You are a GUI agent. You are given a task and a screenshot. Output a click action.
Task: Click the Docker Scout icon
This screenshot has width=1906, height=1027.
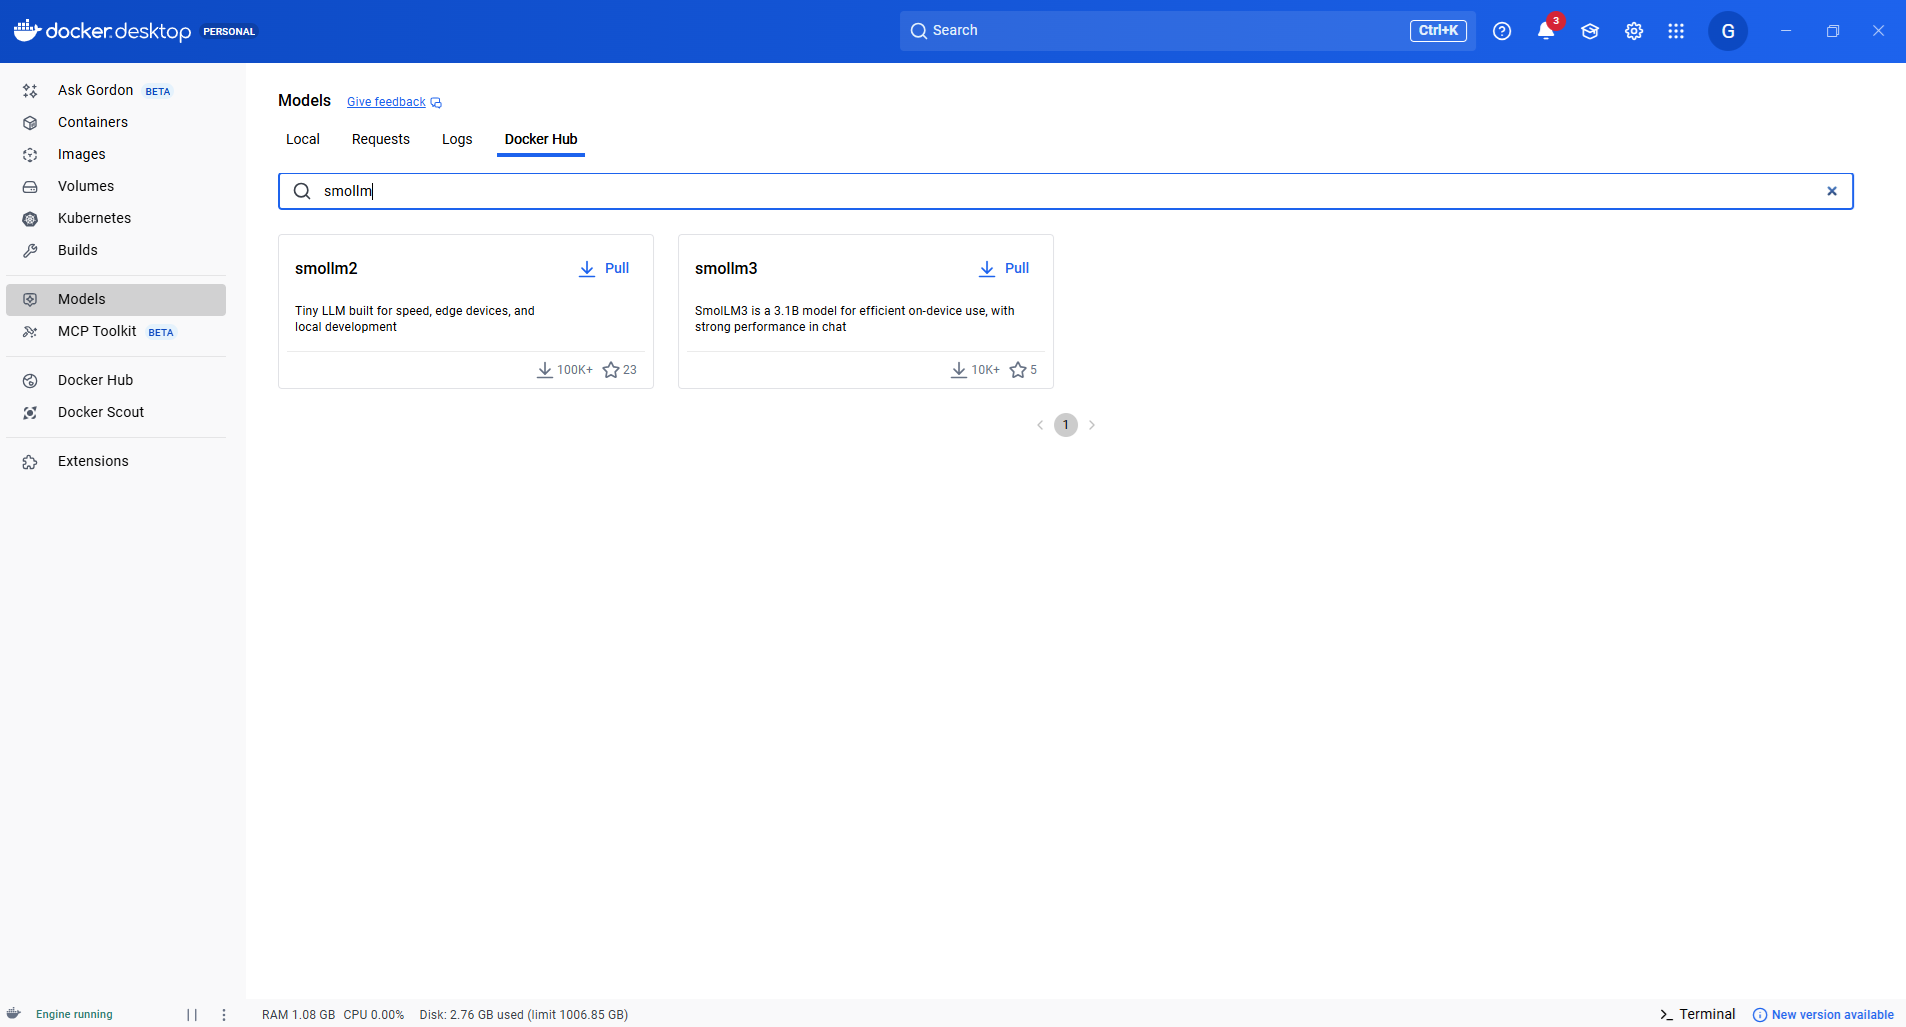click(30, 413)
